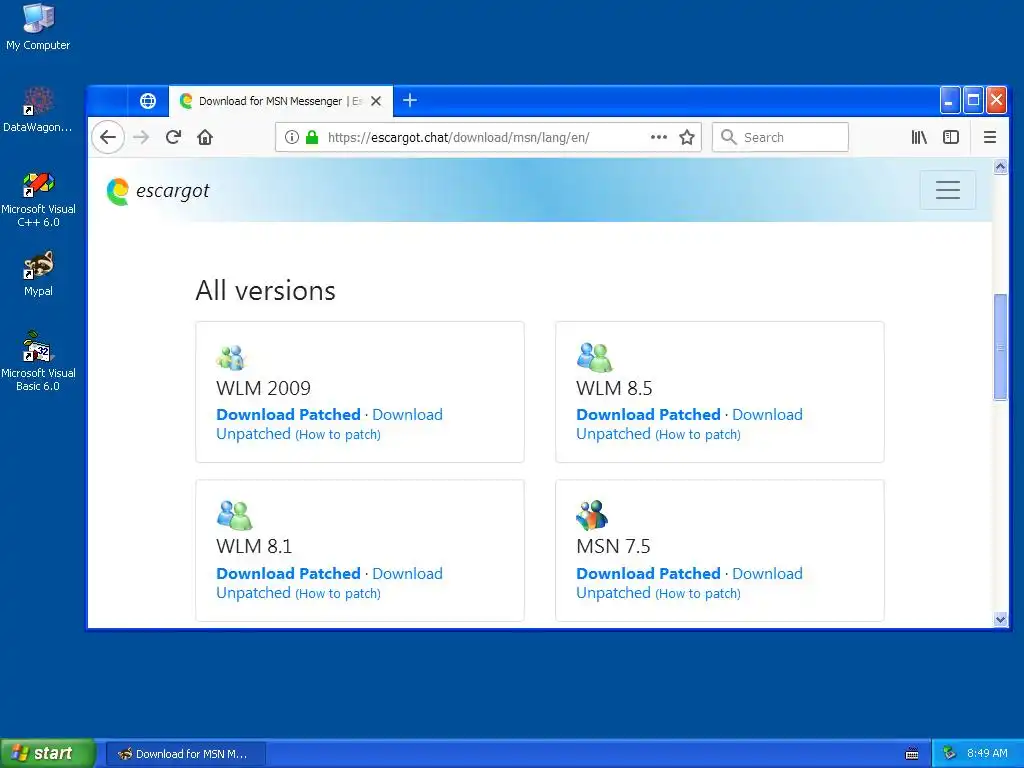Viewport: 1024px width, 768px height.
Task: Click the green padlock security icon
Action: 312,137
